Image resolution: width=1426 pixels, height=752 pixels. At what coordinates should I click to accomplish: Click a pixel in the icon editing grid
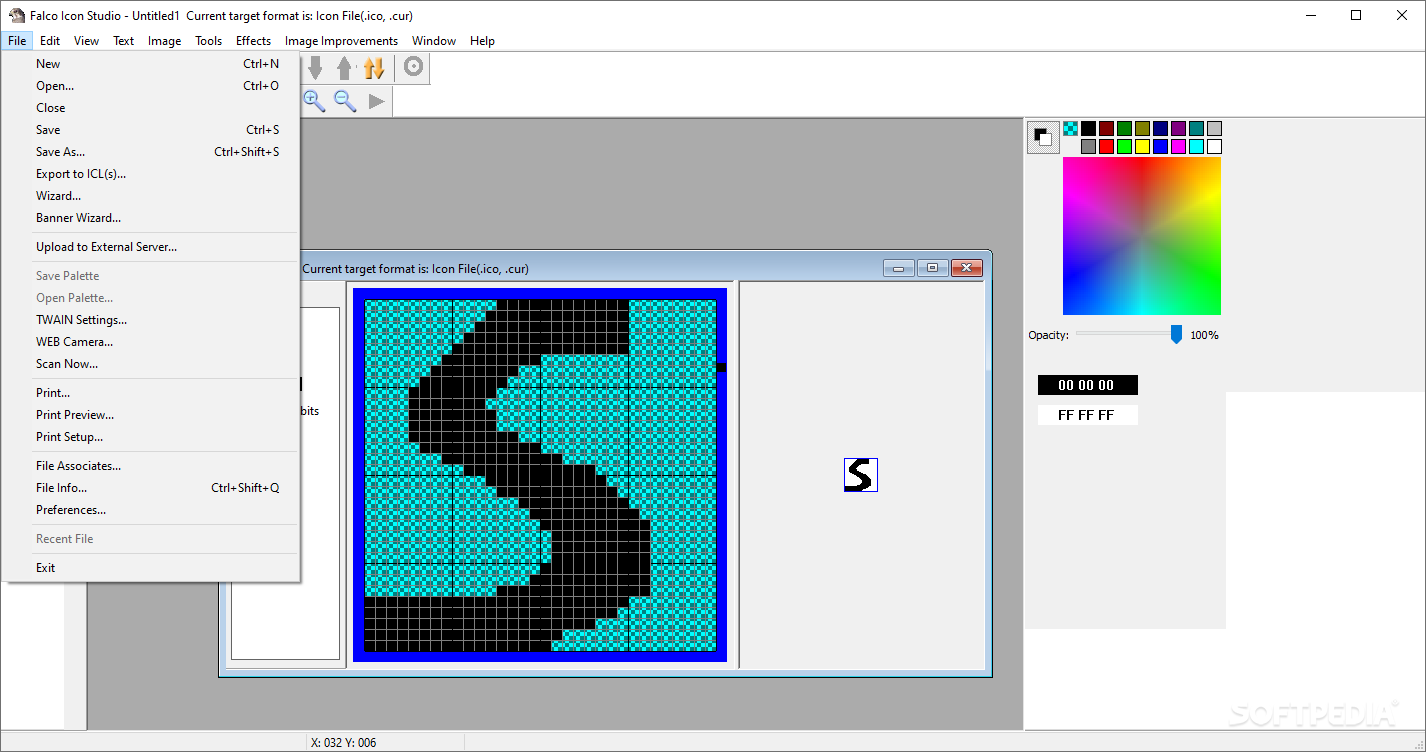click(x=540, y=475)
